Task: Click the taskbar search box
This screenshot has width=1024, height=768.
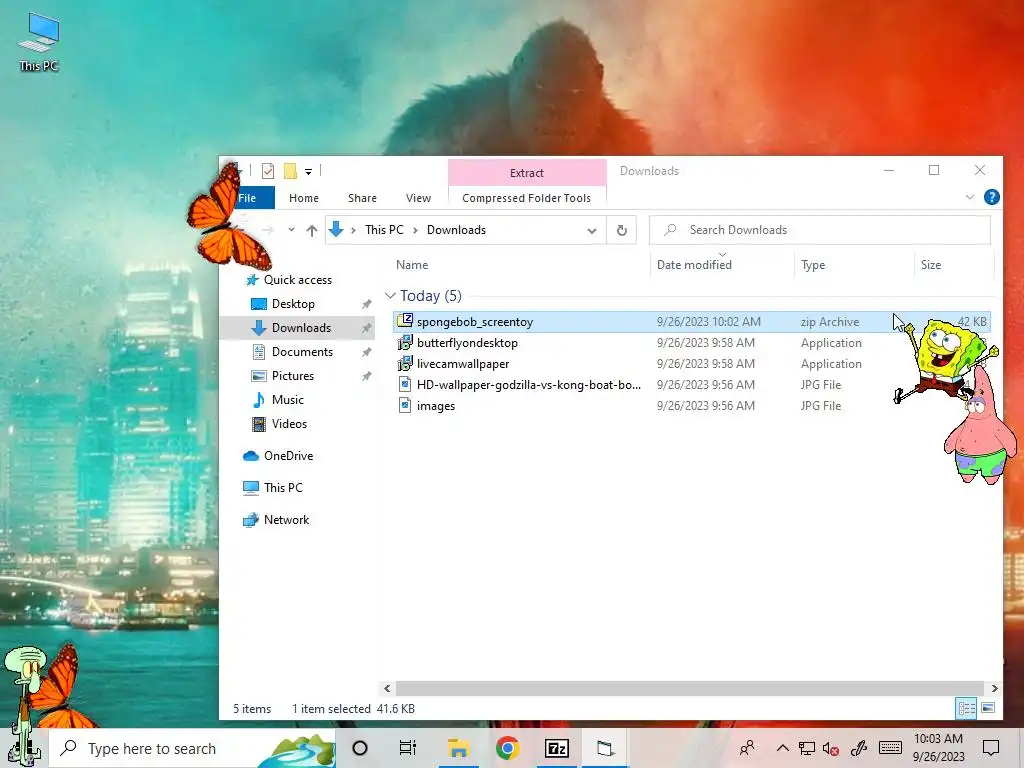Action: [x=193, y=748]
